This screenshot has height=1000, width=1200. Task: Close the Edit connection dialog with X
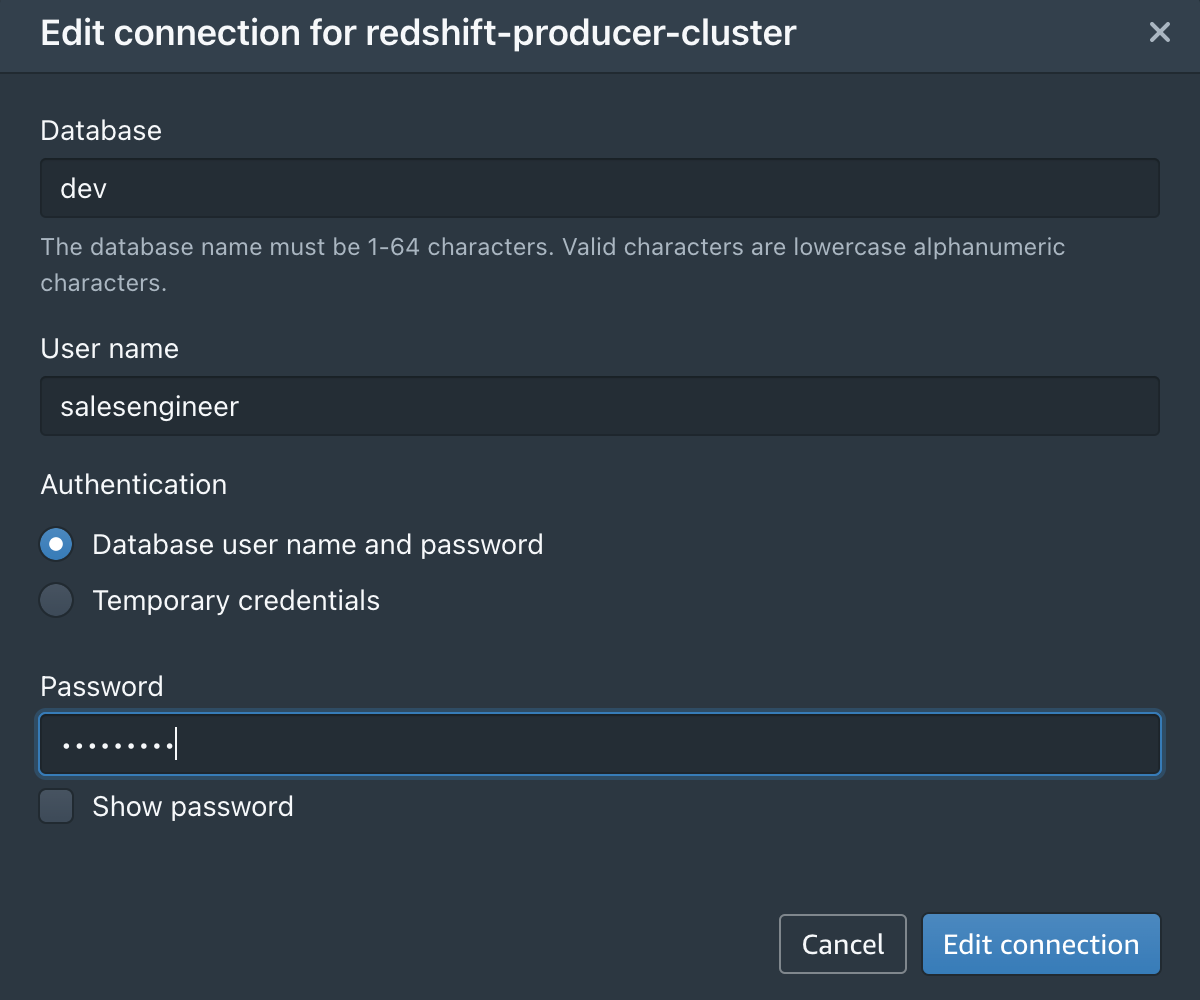(x=1159, y=33)
